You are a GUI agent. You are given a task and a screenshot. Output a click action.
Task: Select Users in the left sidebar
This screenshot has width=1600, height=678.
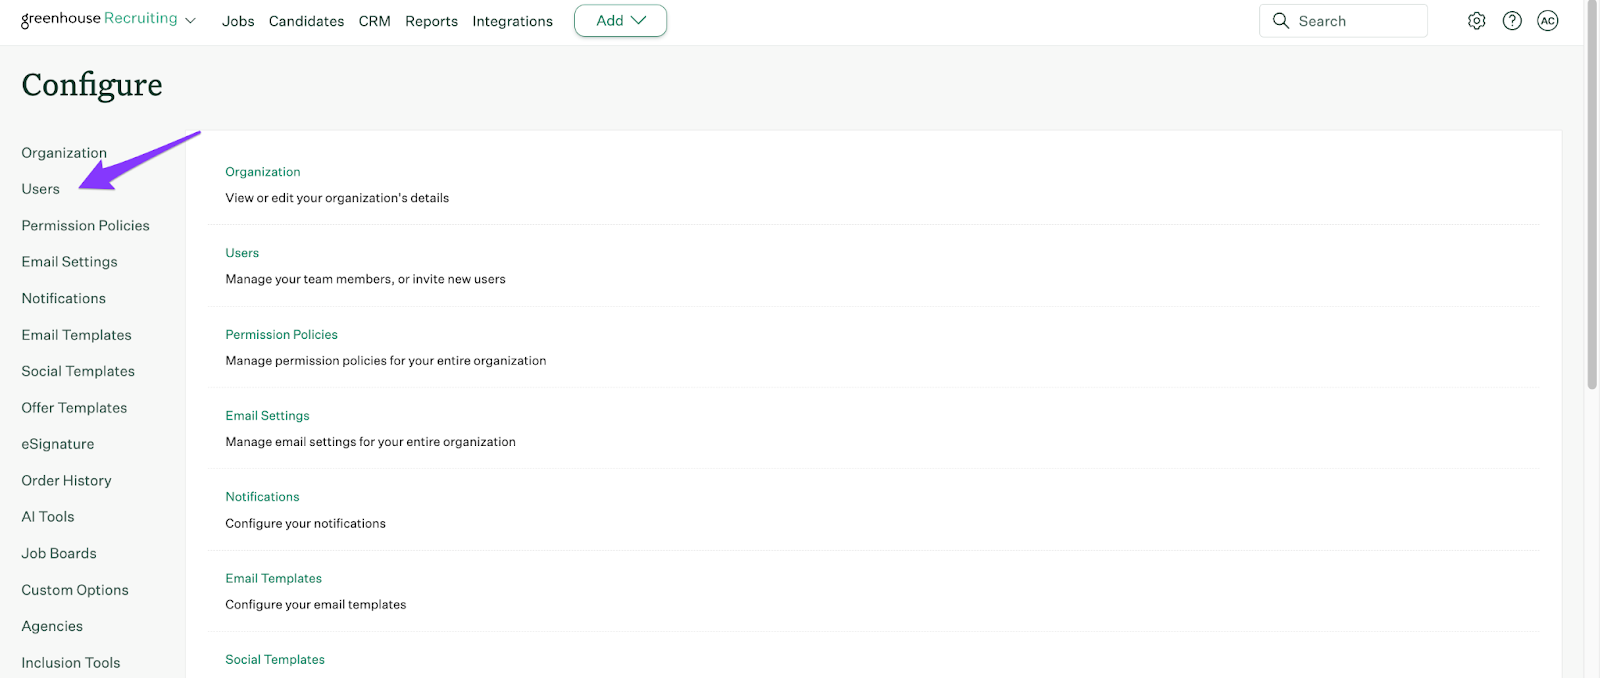41,189
